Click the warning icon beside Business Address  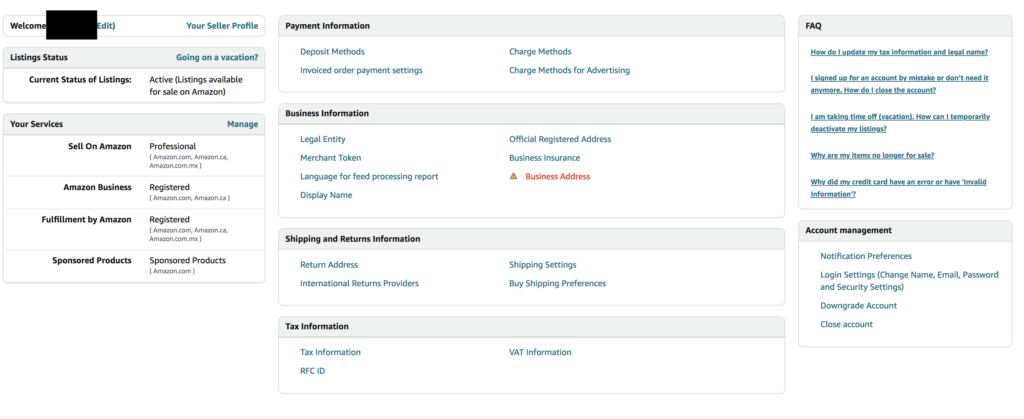pyautogui.click(x=513, y=176)
